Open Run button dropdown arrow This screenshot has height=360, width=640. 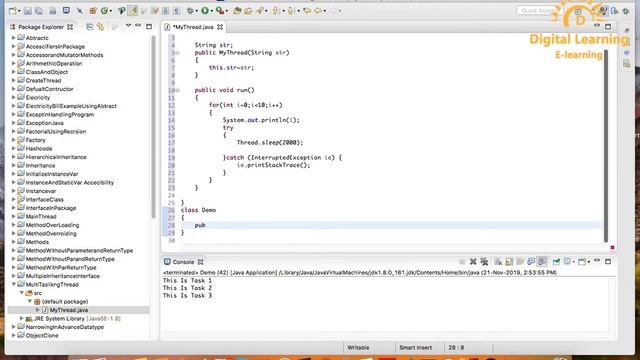pyautogui.click(x=211, y=11)
